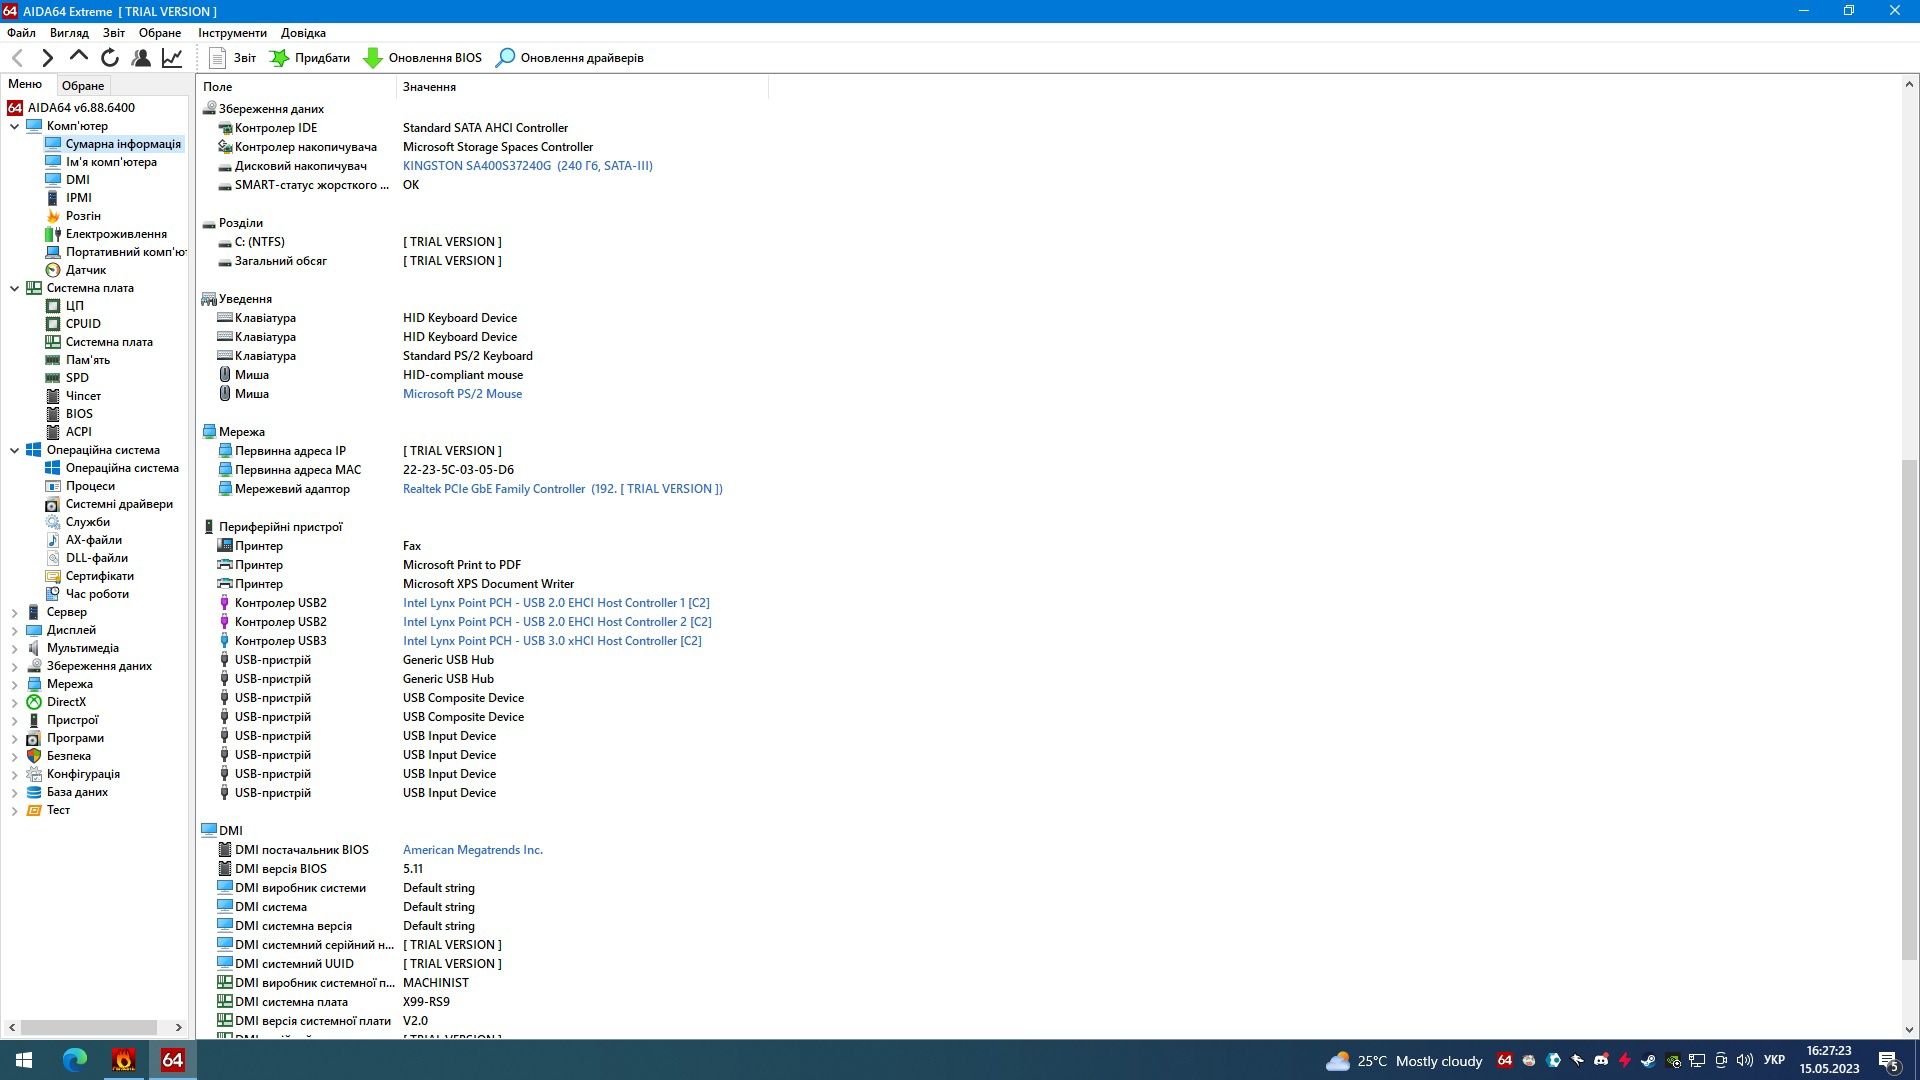The height and width of the screenshot is (1080, 1920).
Task: Select DLL-файли in the tree
Action: [x=97, y=558]
